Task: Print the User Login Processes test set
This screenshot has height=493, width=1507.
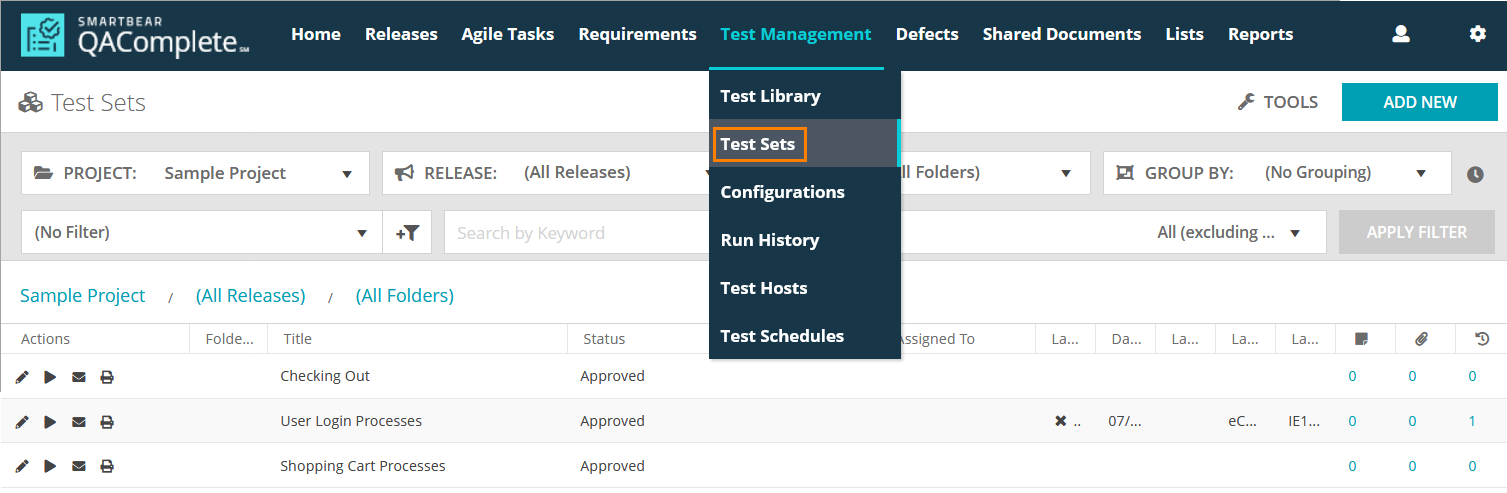Action: [107, 422]
